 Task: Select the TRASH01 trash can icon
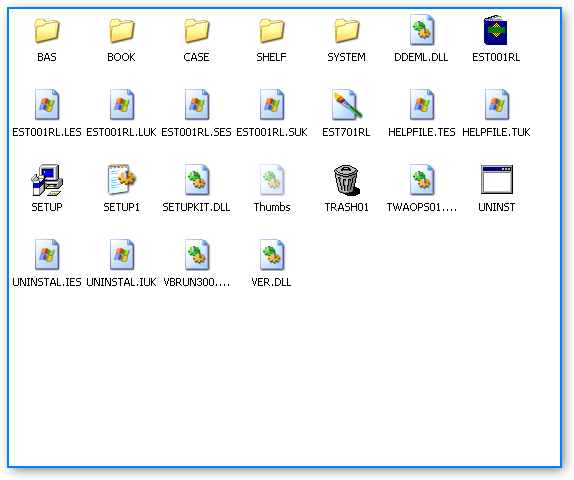tap(347, 179)
